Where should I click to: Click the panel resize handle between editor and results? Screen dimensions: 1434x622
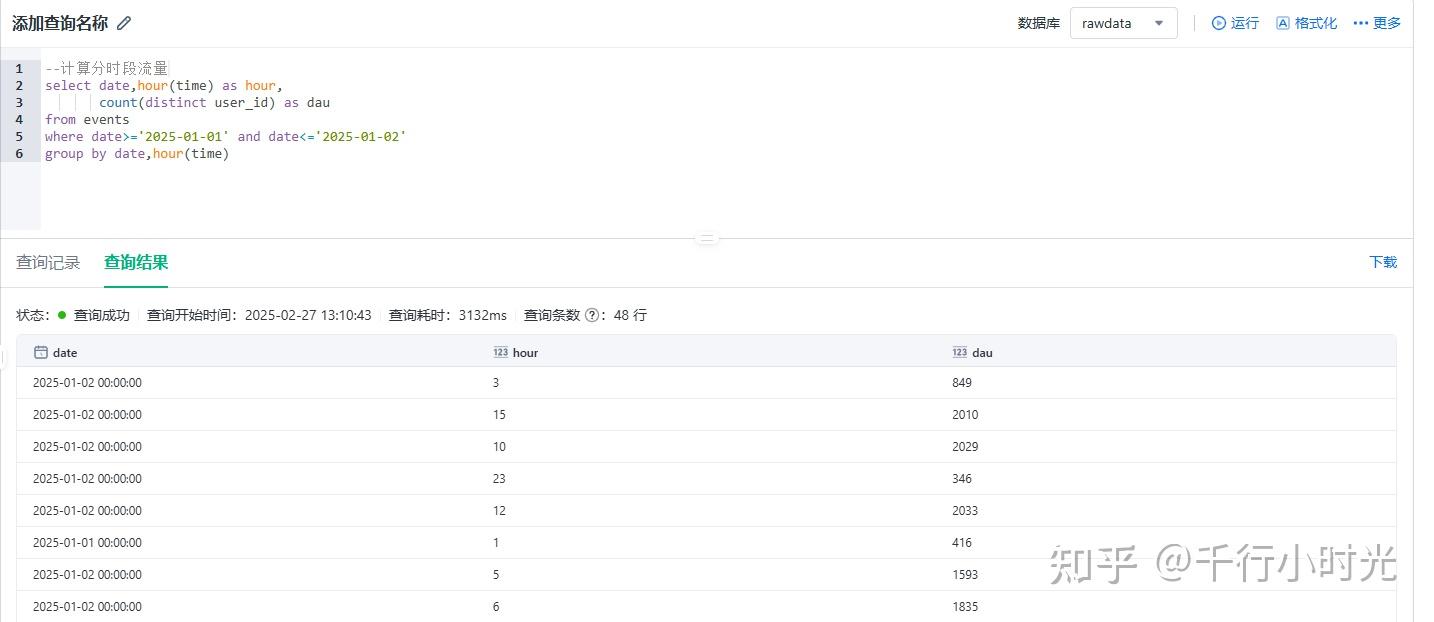(x=707, y=238)
